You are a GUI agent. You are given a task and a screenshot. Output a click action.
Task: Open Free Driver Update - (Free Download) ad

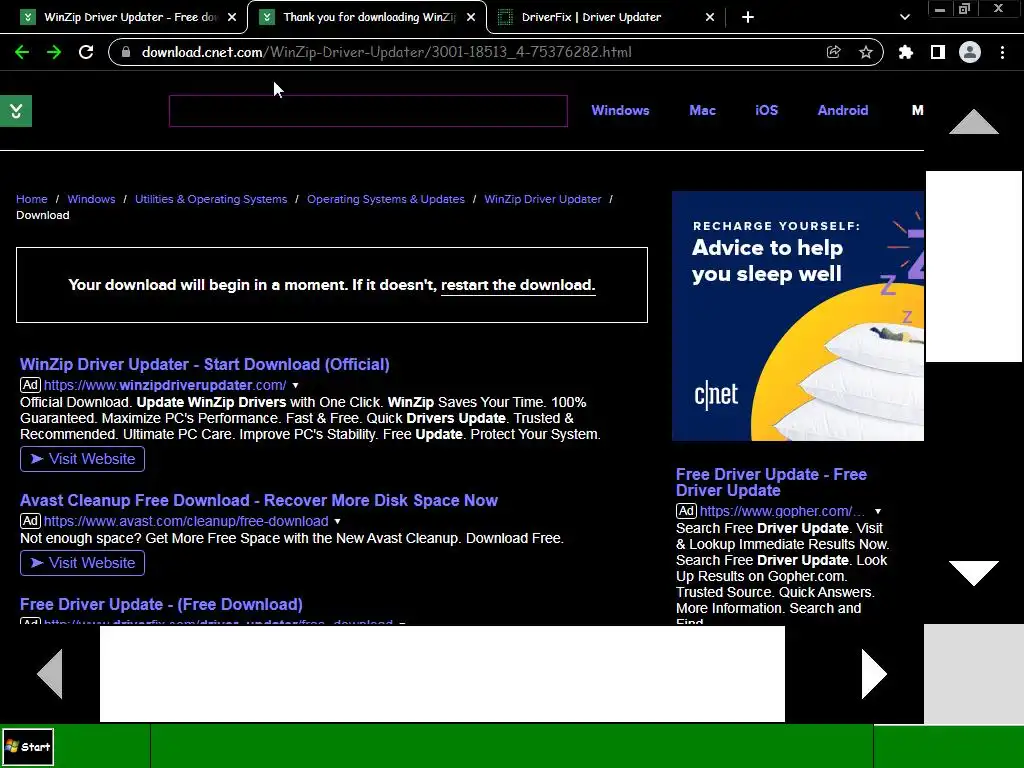(x=161, y=604)
